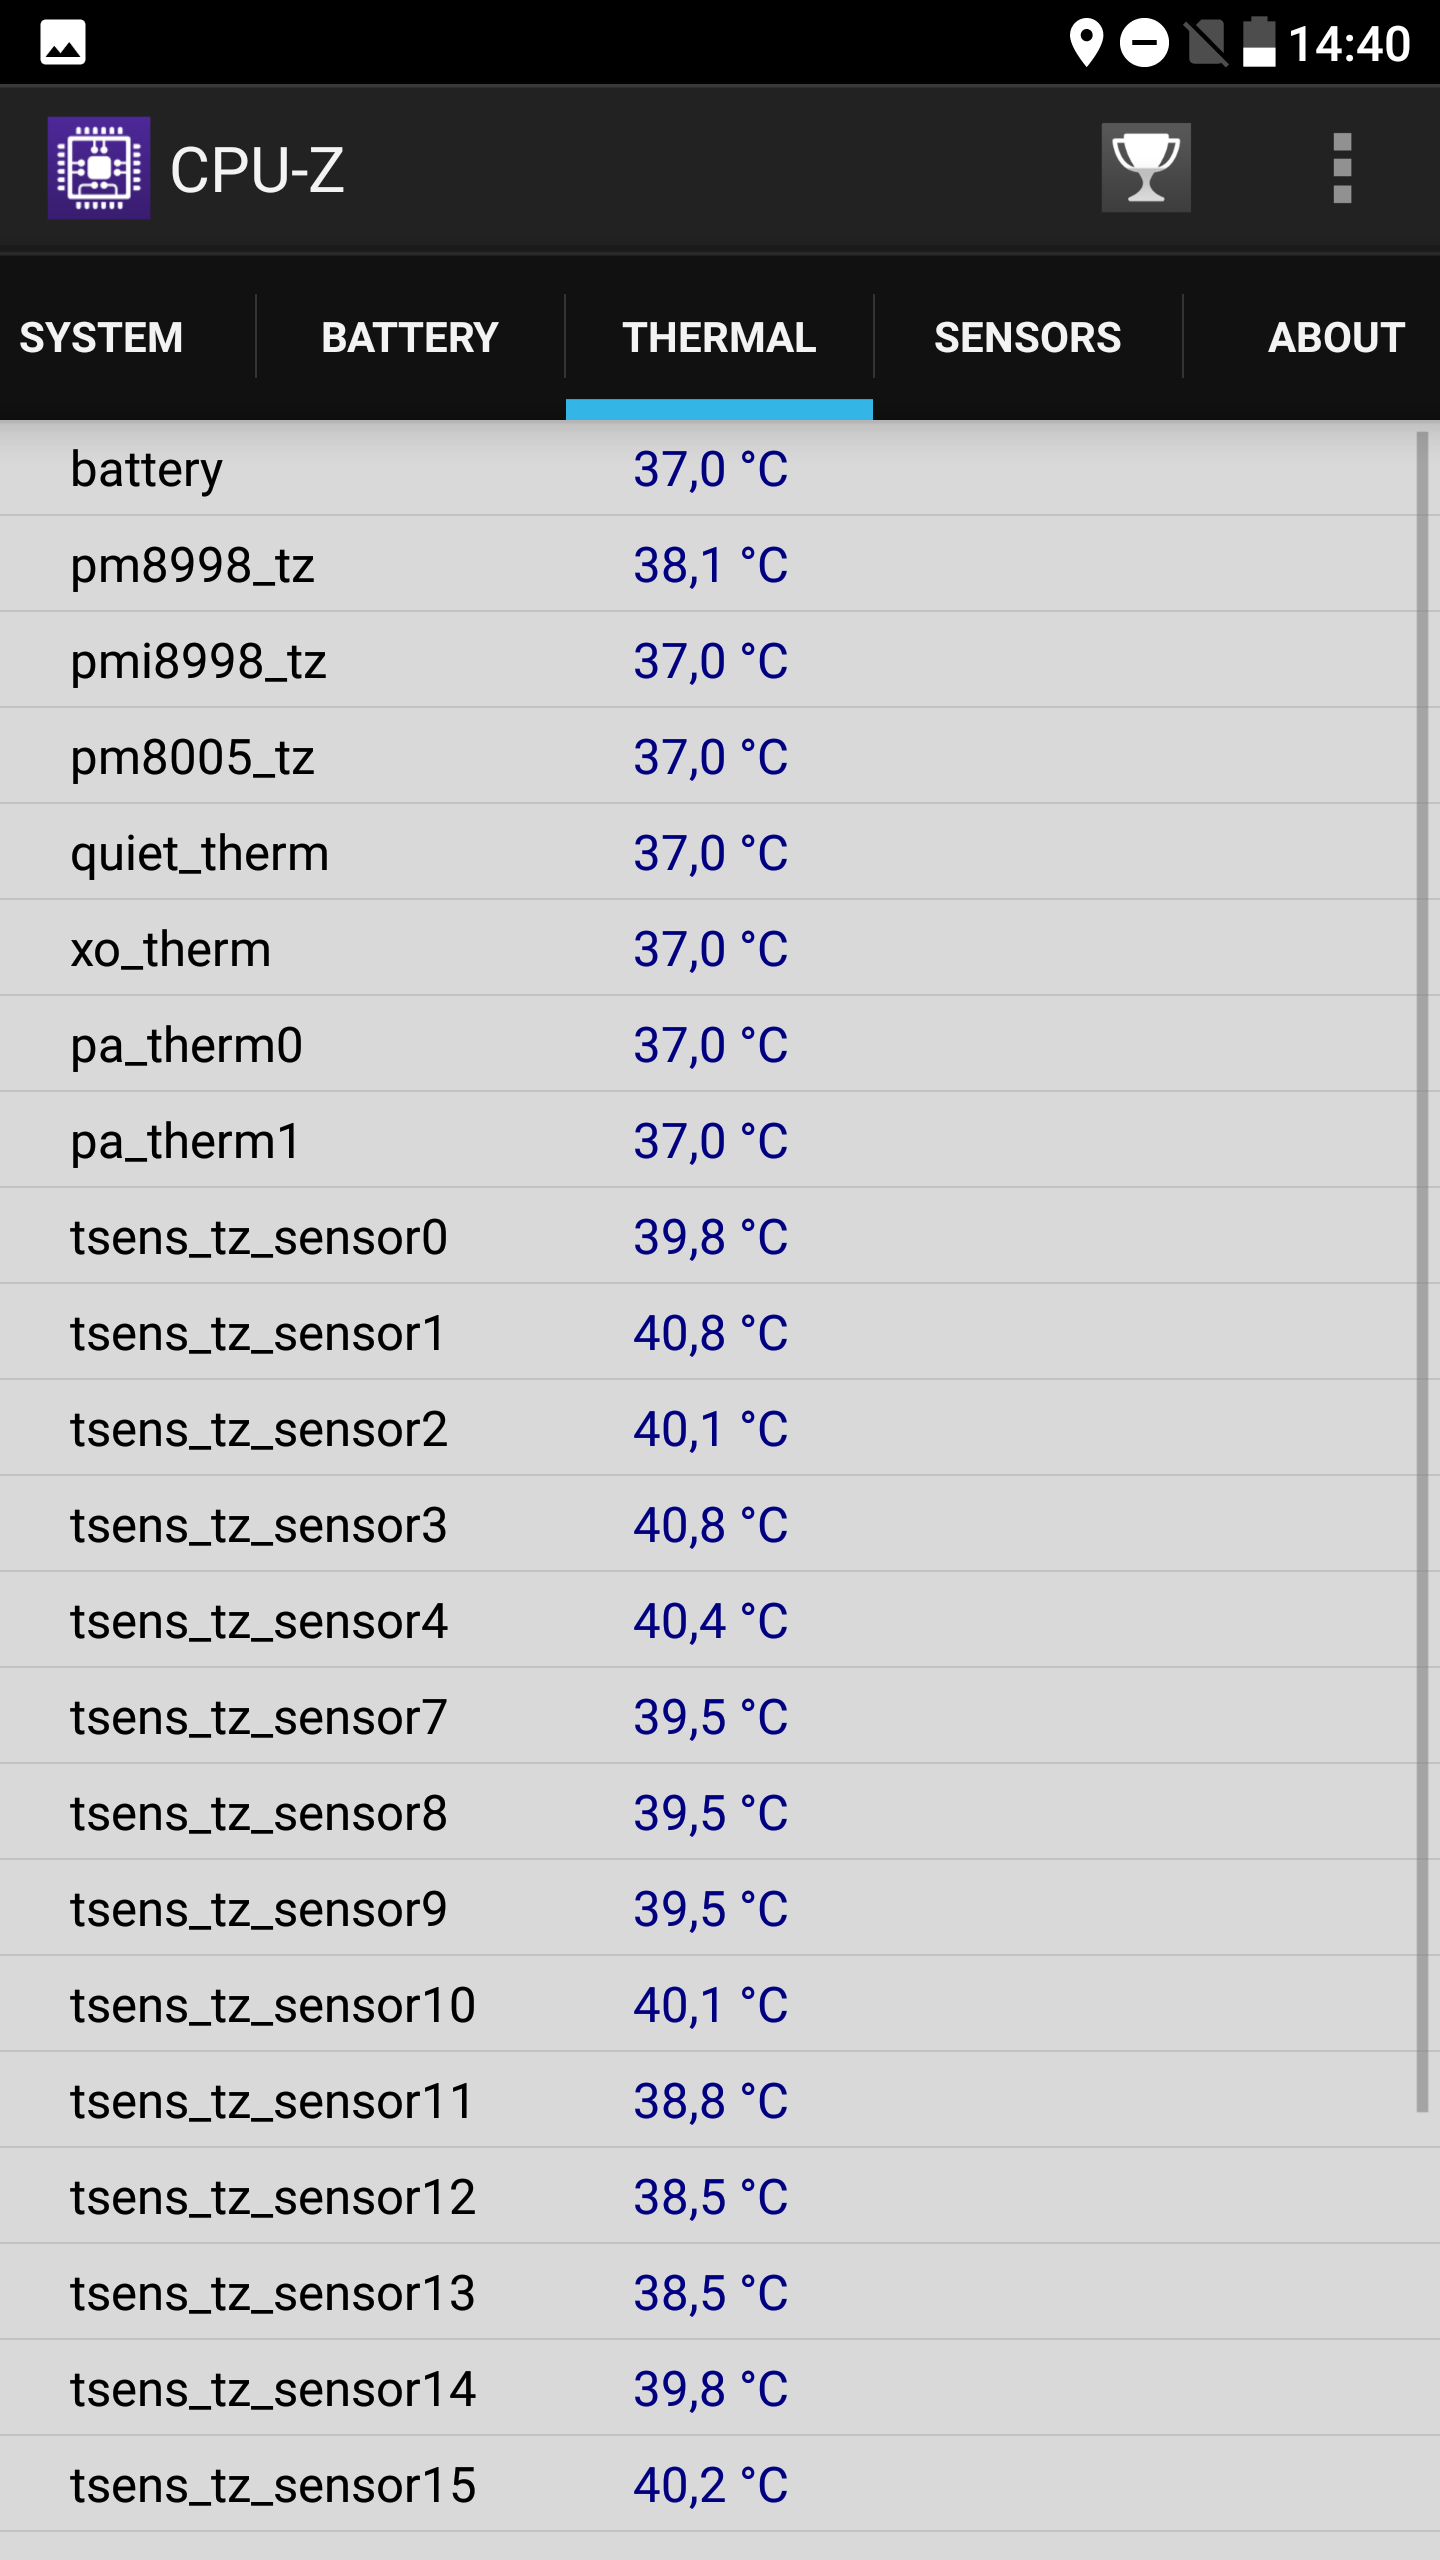This screenshot has height=2560, width=1440.
Task: Switch to the SYSTEM tab
Action: point(101,338)
